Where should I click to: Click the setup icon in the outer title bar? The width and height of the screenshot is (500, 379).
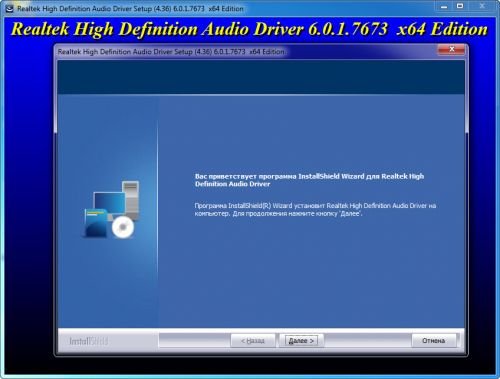click(9, 9)
